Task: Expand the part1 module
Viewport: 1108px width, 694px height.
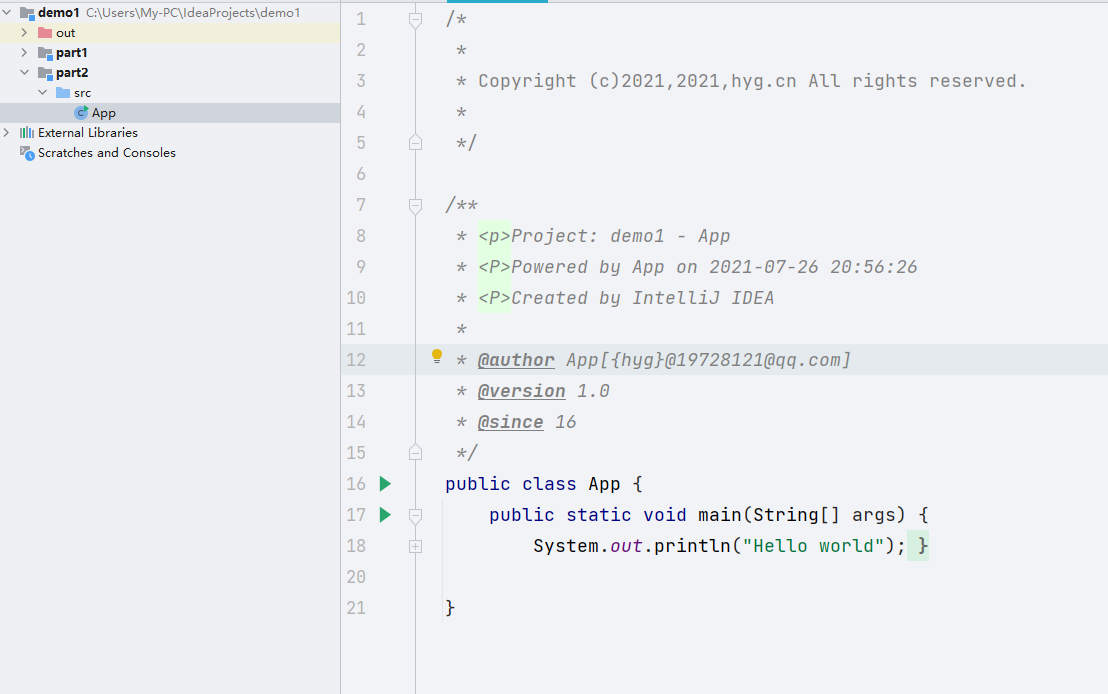Action: (x=25, y=53)
